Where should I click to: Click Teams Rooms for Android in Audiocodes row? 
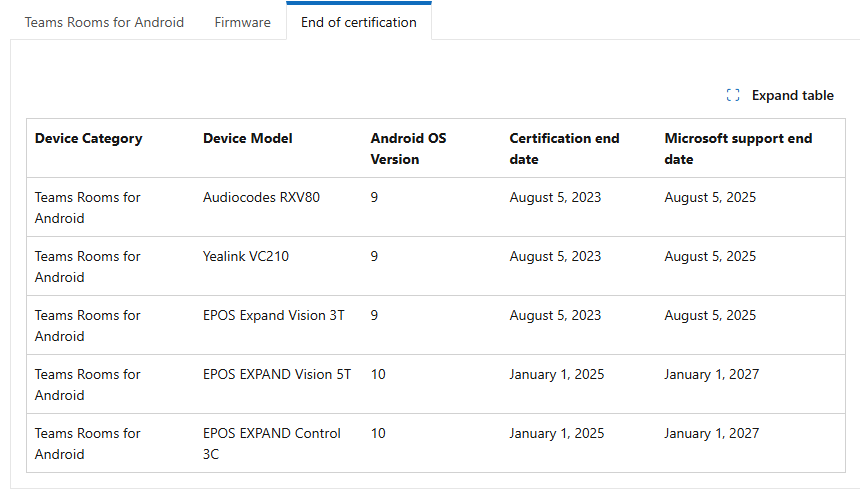coord(88,208)
